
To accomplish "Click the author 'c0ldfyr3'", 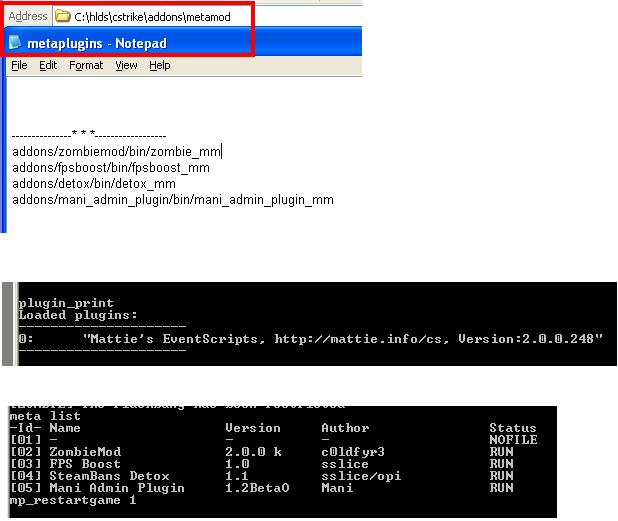I will coord(353,452).
